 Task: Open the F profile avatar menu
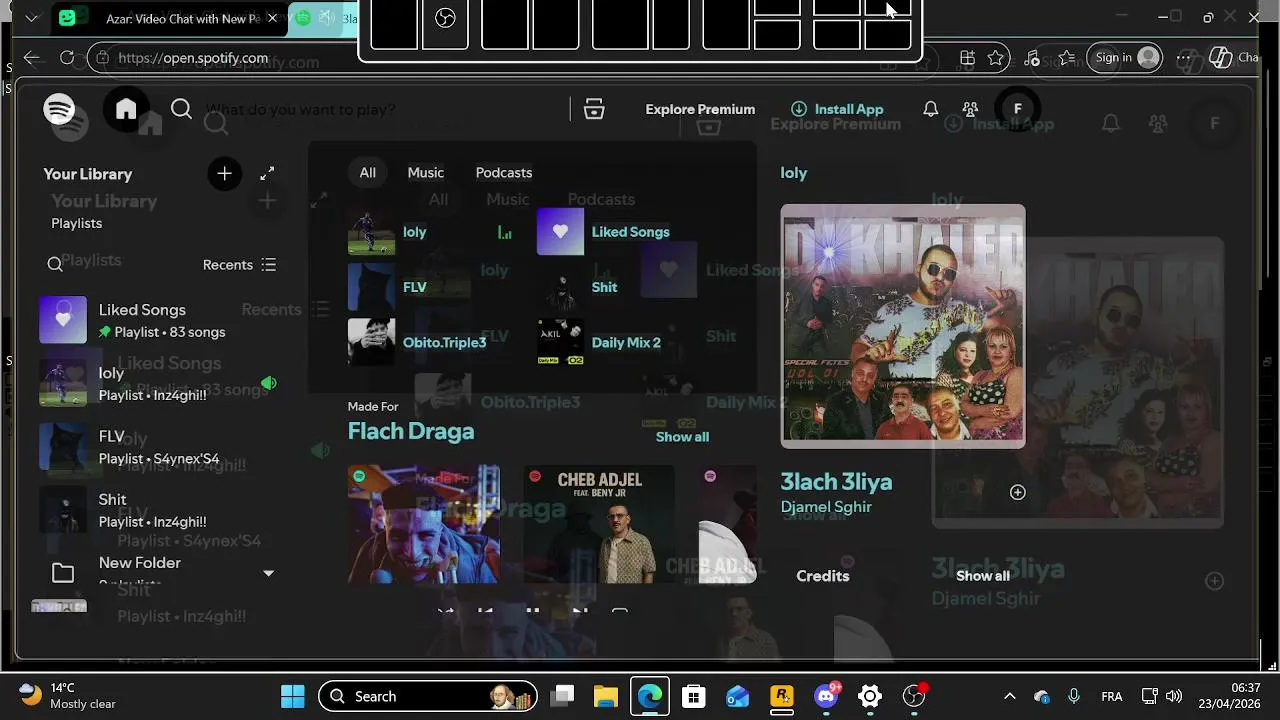tap(1018, 109)
